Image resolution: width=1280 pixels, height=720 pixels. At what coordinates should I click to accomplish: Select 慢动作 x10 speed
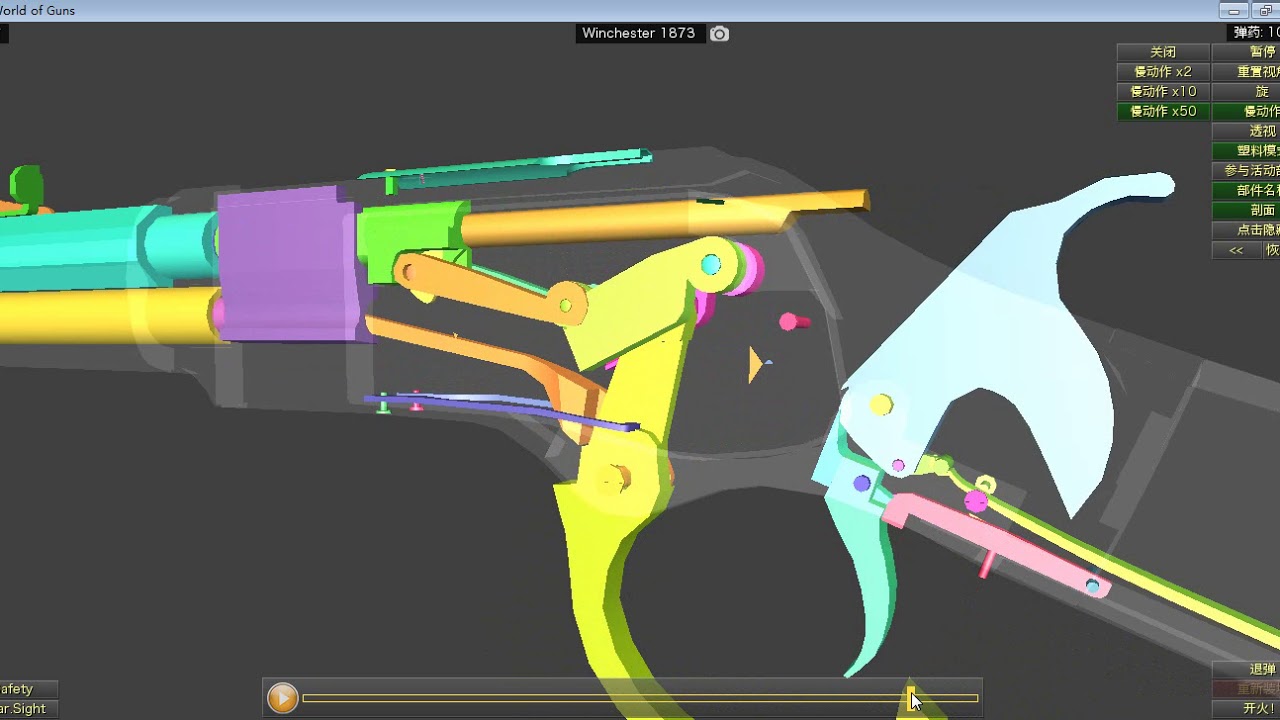[1163, 92]
